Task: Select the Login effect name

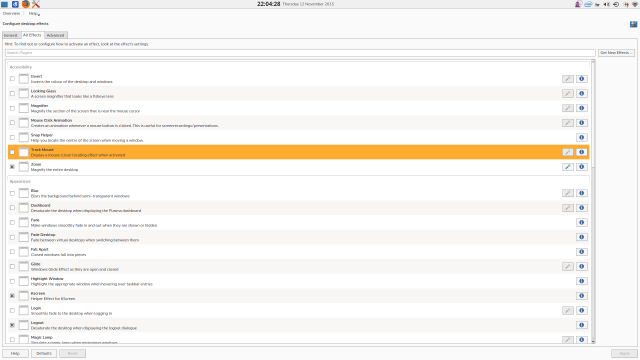Action: (36, 308)
